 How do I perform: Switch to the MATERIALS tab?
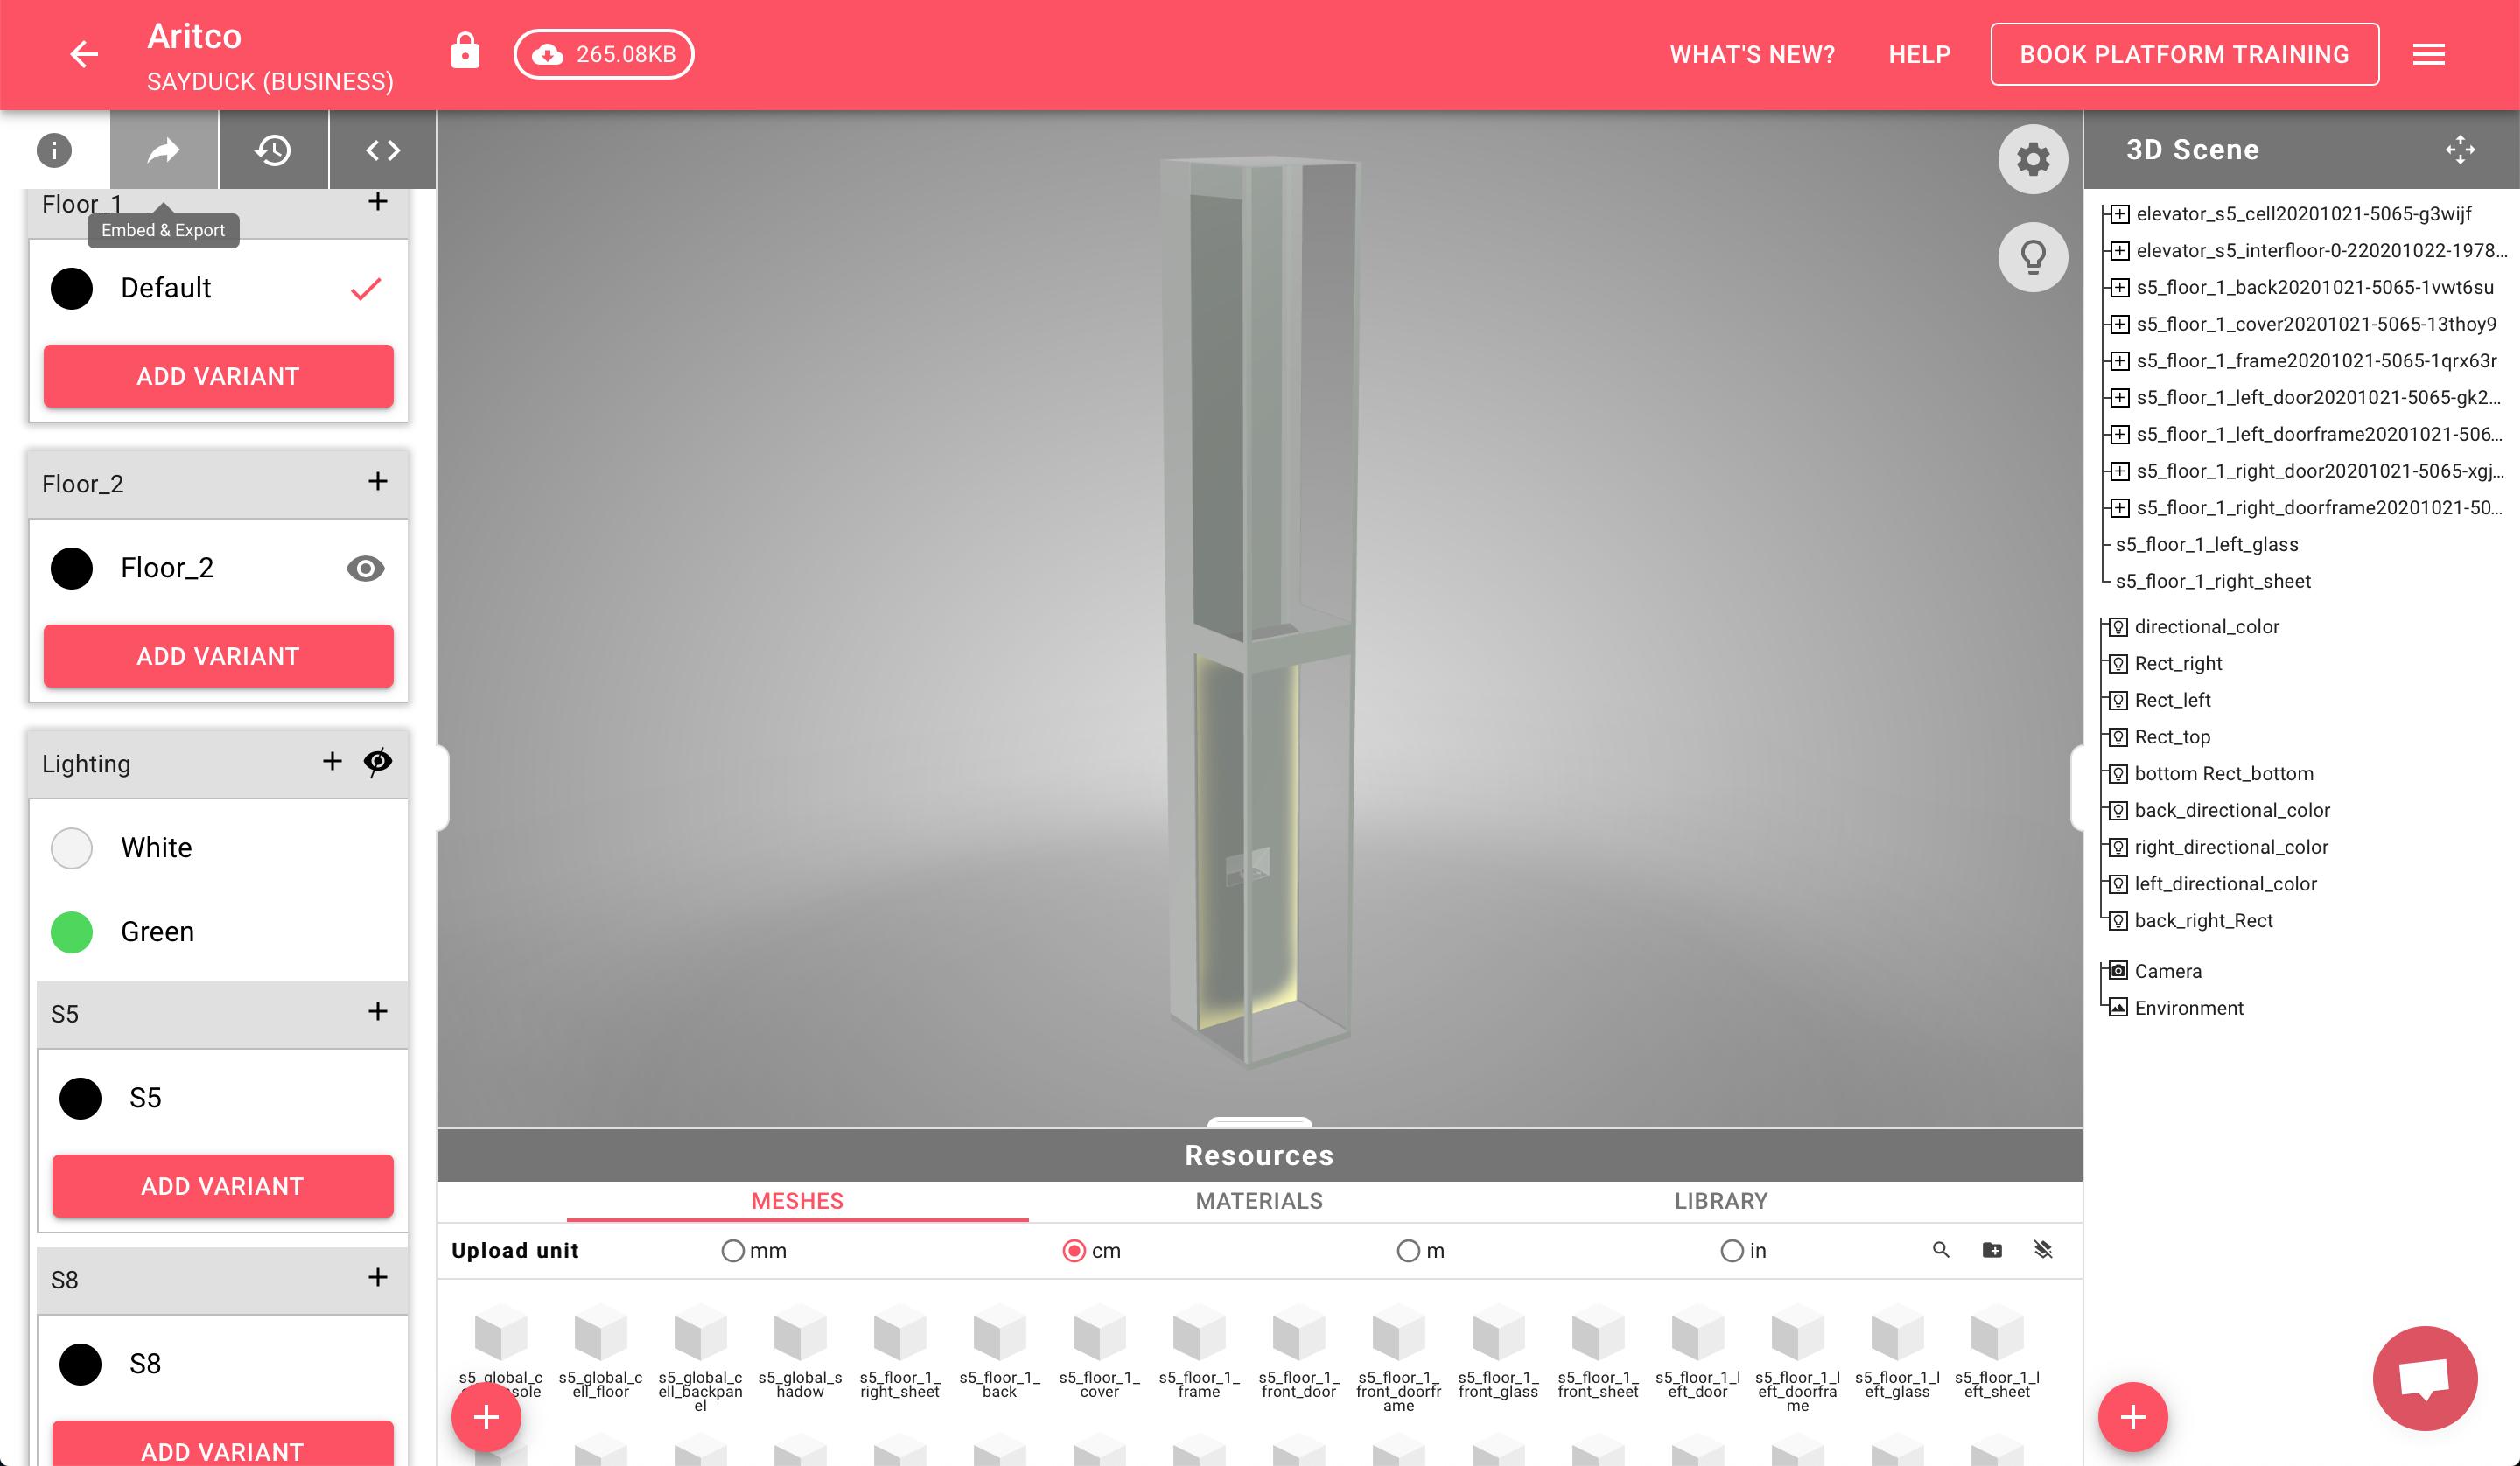tap(1258, 1201)
